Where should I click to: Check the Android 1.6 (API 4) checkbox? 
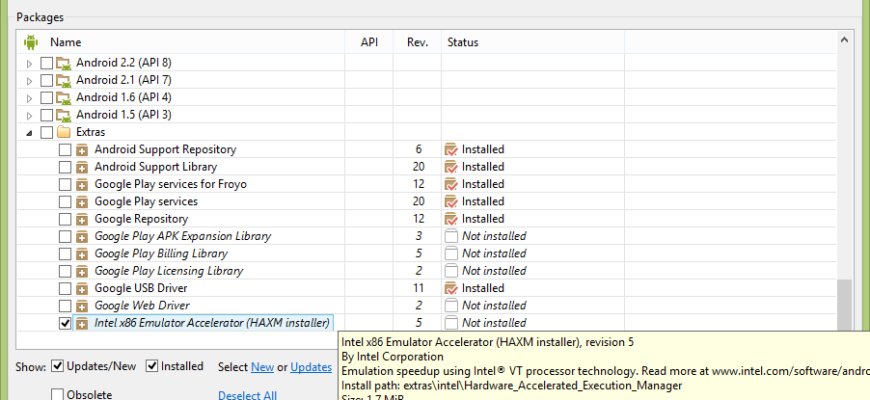47,98
